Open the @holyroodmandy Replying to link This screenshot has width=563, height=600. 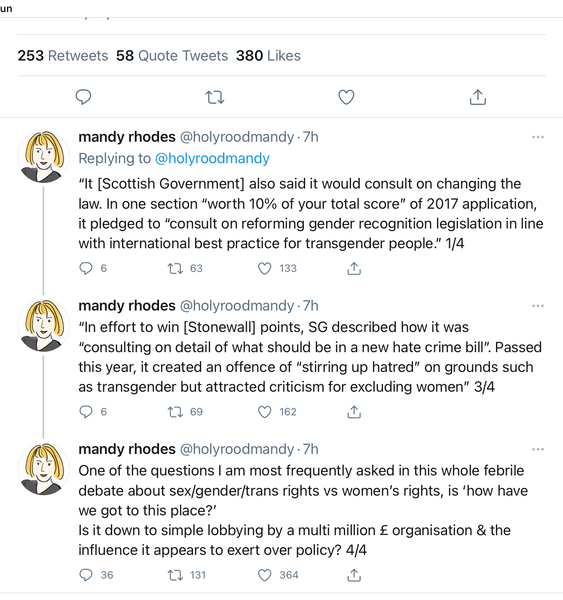click(x=212, y=158)
